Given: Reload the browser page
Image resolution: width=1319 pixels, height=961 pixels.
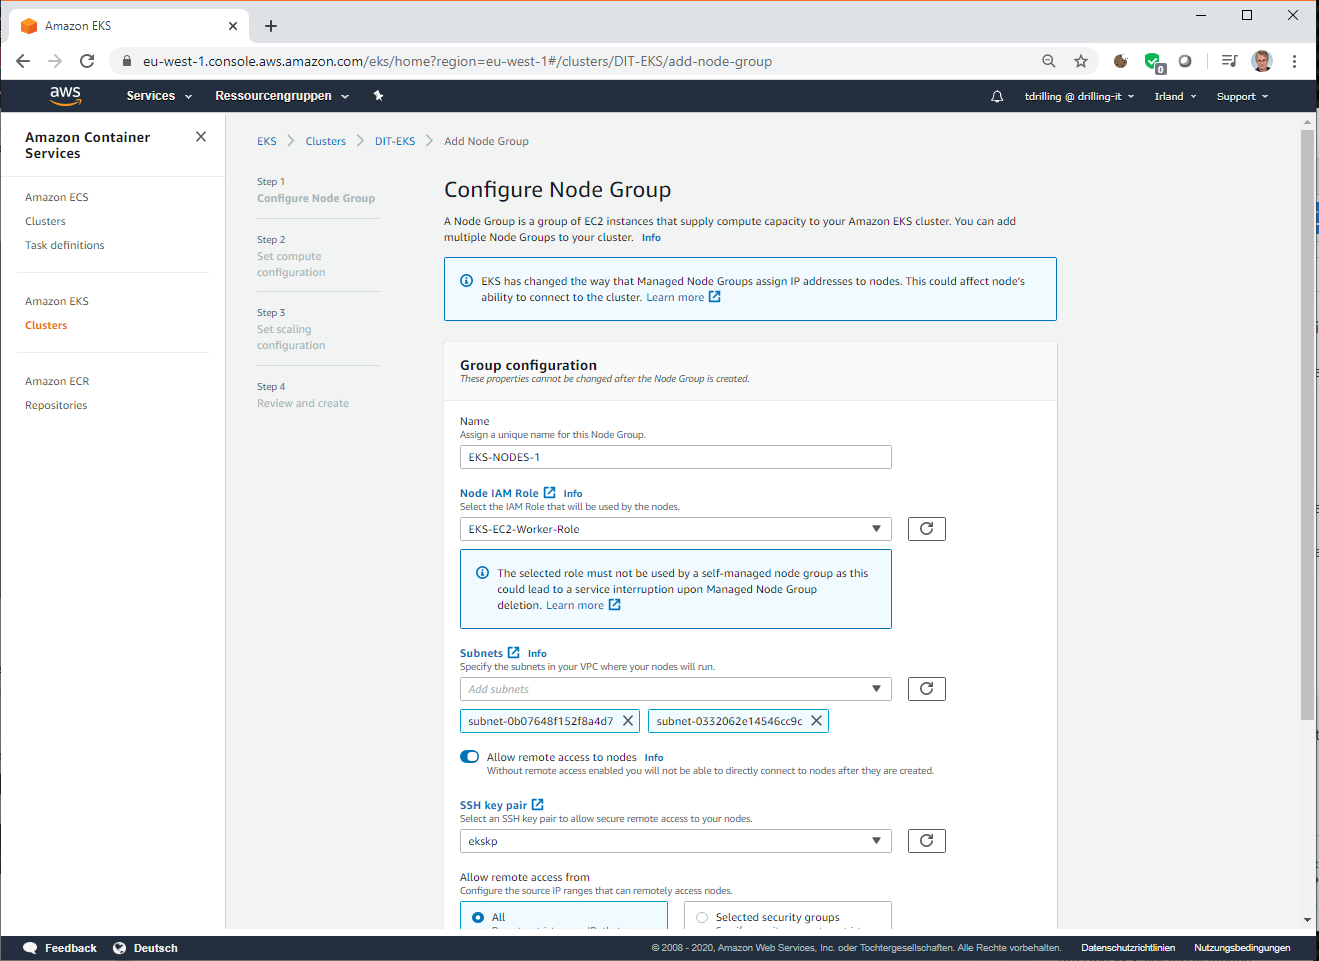Looking at the screenshot, I should [87, 61].
